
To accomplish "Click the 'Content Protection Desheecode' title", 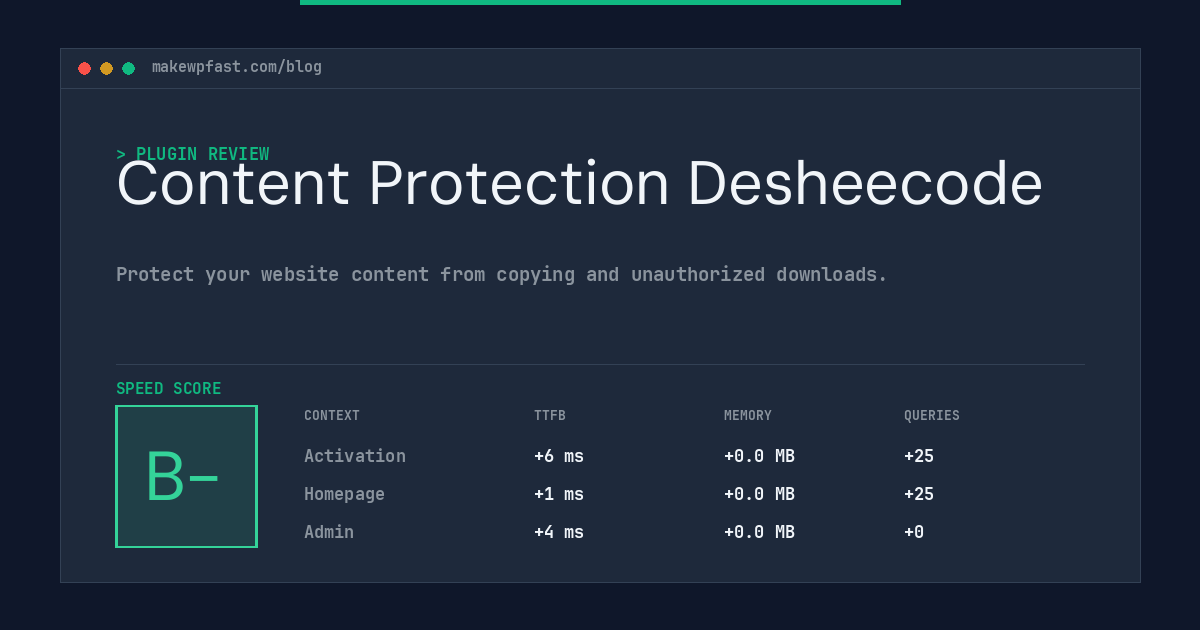I will pos(579,184).
